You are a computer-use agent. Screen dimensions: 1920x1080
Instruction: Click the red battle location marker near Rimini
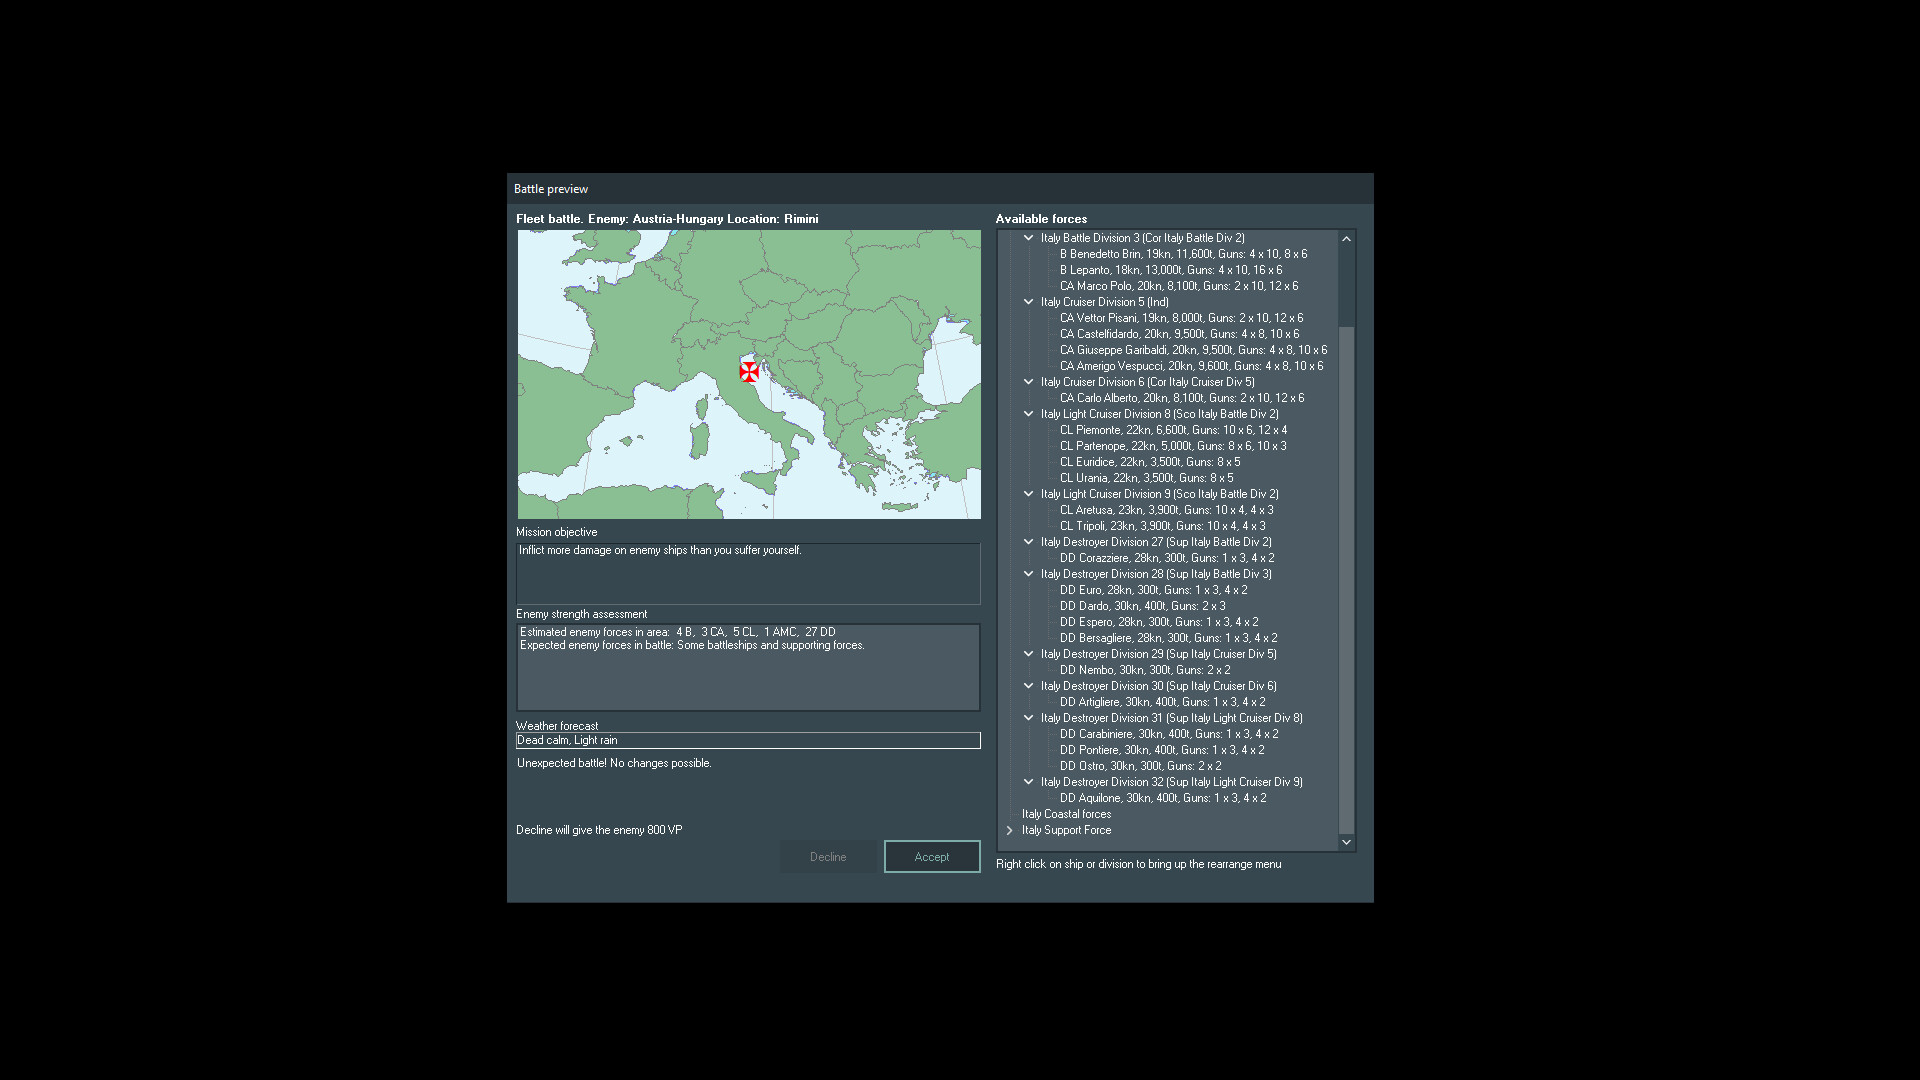750,371
